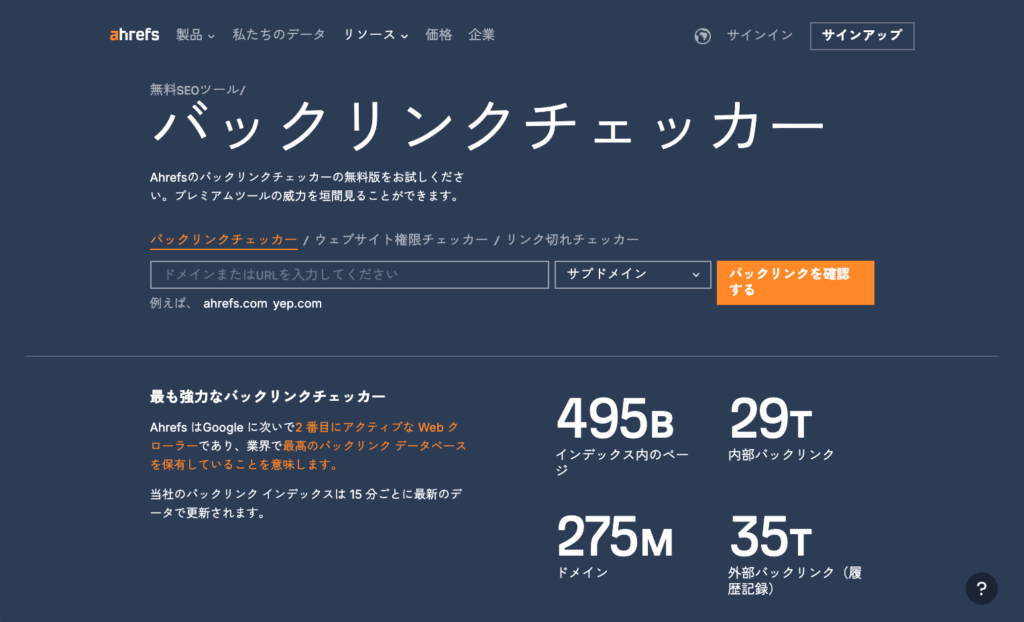Screen dimensions: 1024x622
Task: Switch to ウェブサイト権限チェッカー tab
Action: (401, 240)
